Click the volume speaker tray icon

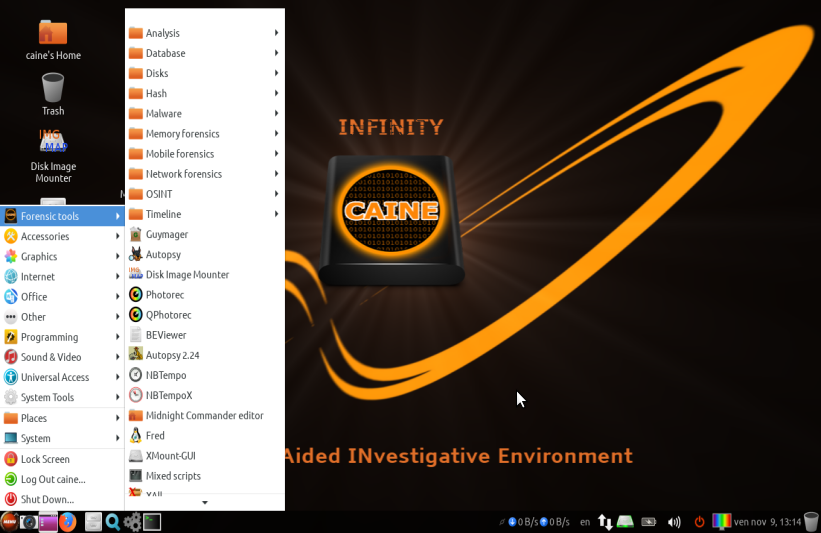pyautogui.click(x=674, y=522)
